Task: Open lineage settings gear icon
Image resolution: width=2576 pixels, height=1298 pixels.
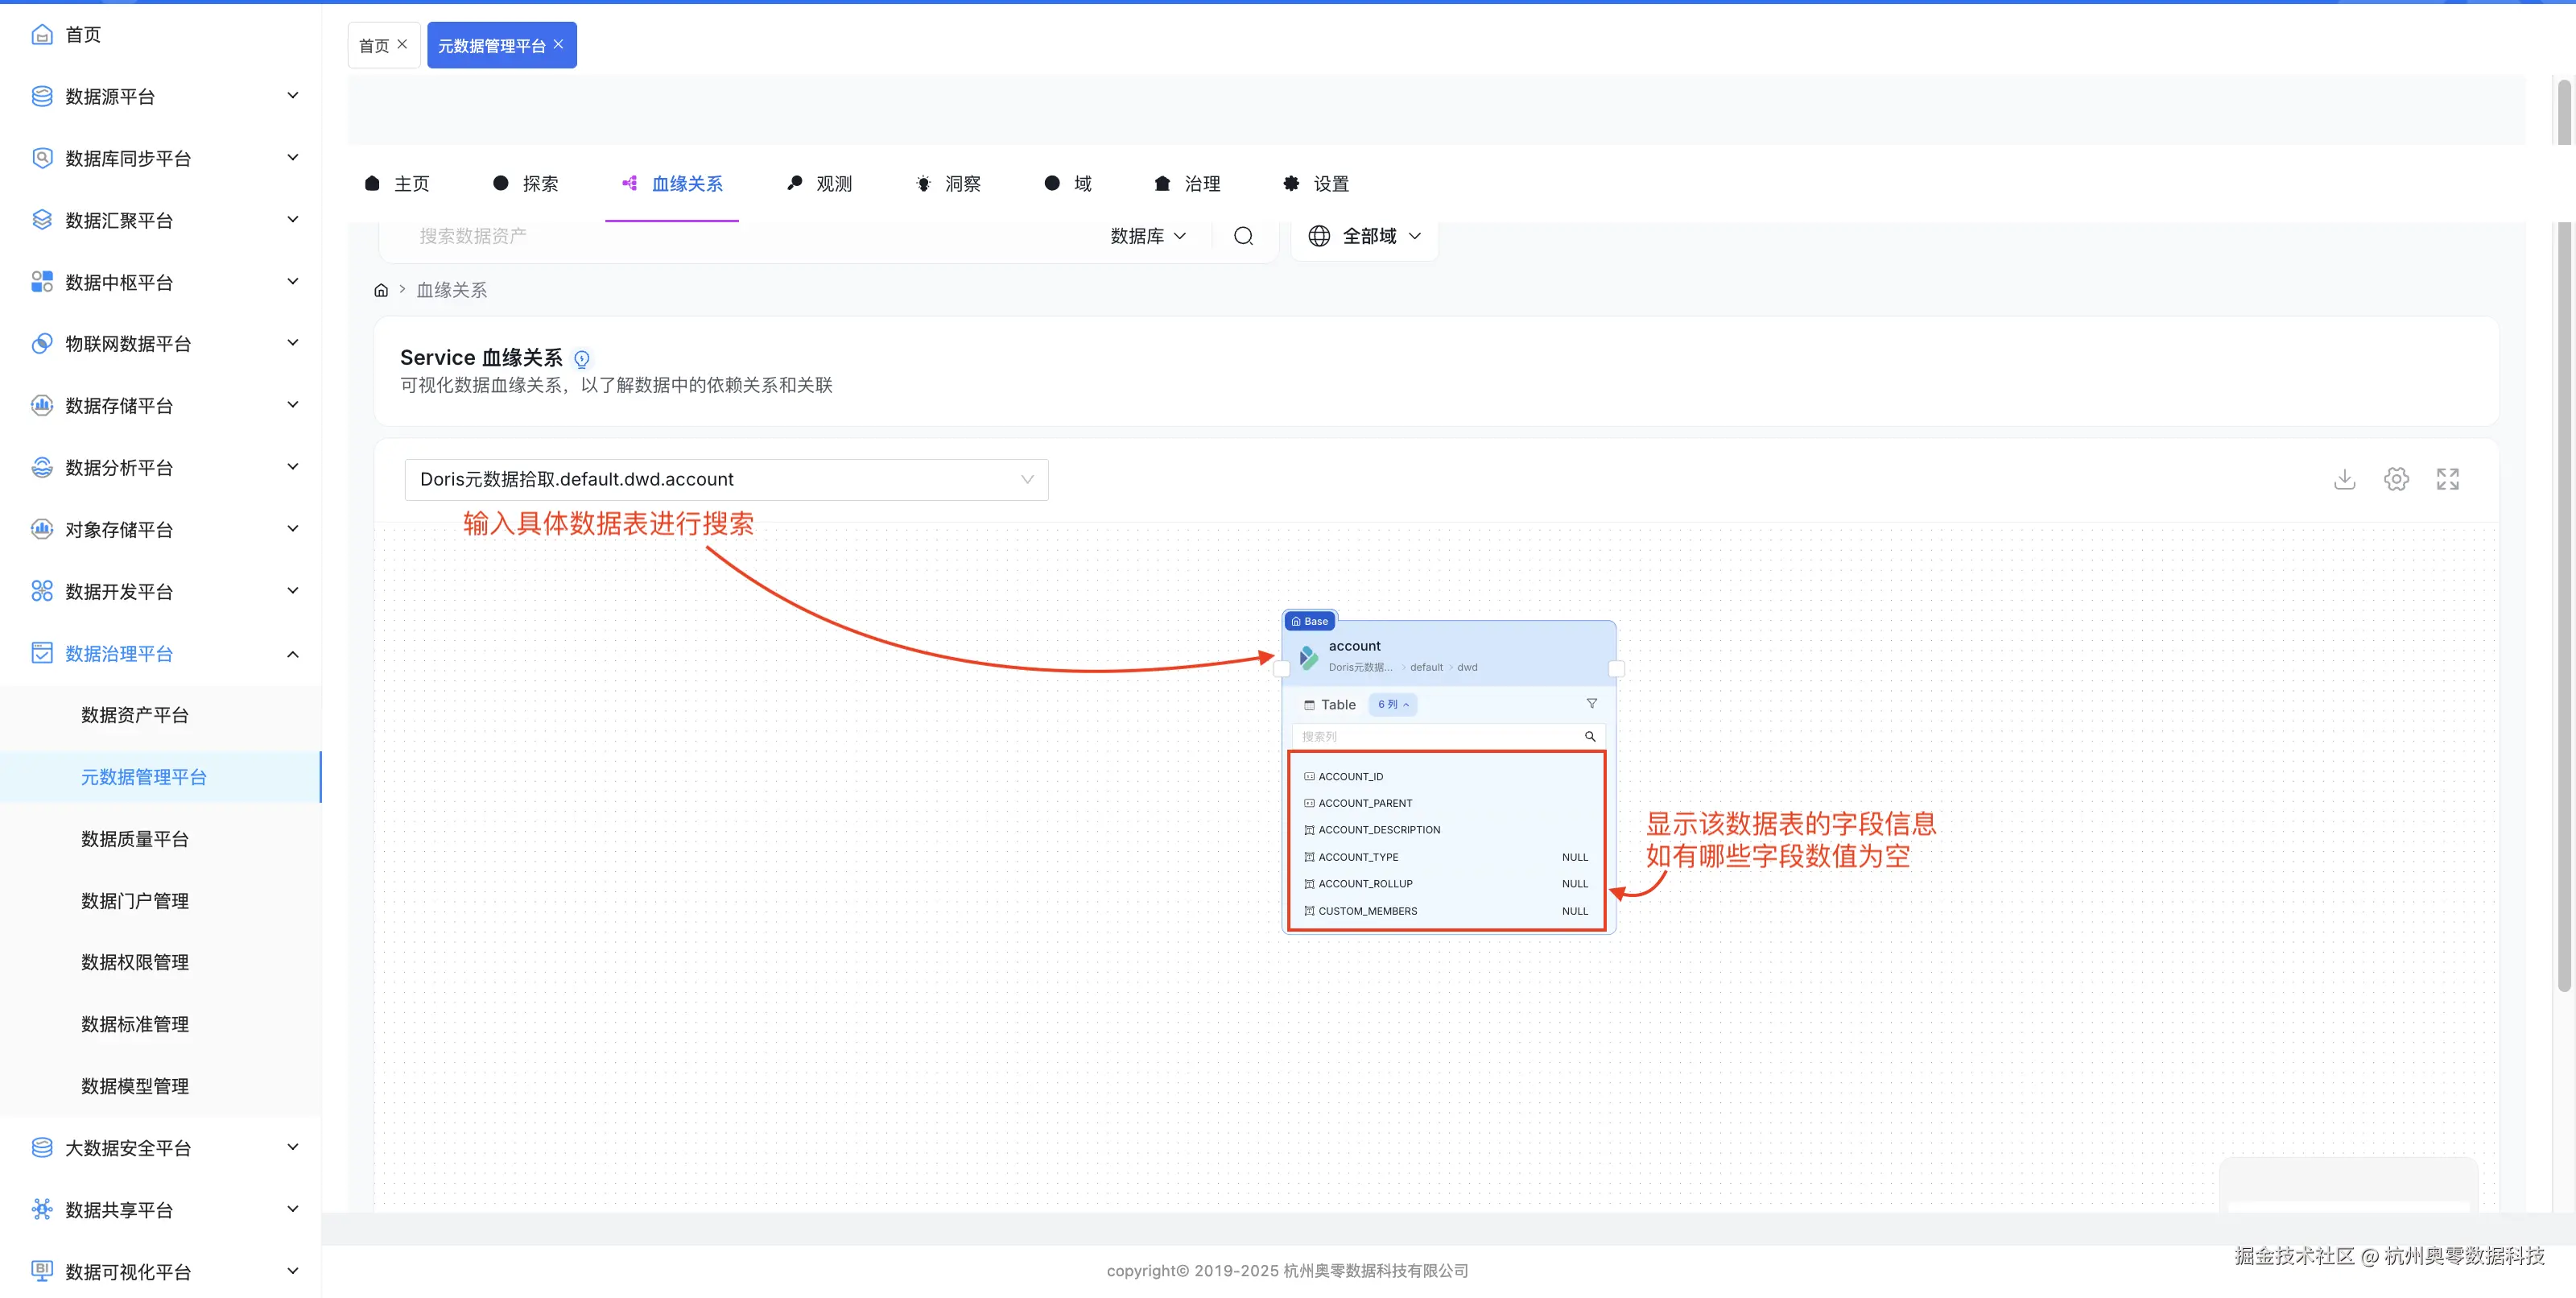Action: coord(2396,479)
